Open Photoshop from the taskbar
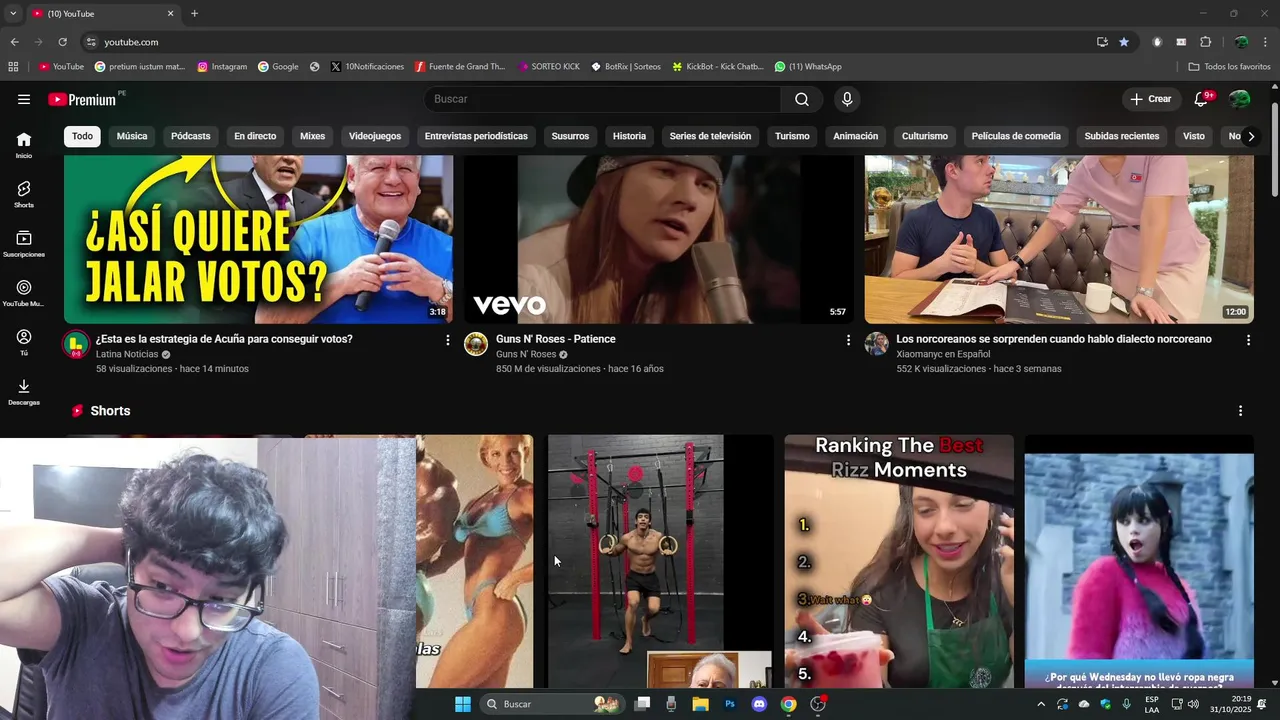 click(x=730, y=704)
